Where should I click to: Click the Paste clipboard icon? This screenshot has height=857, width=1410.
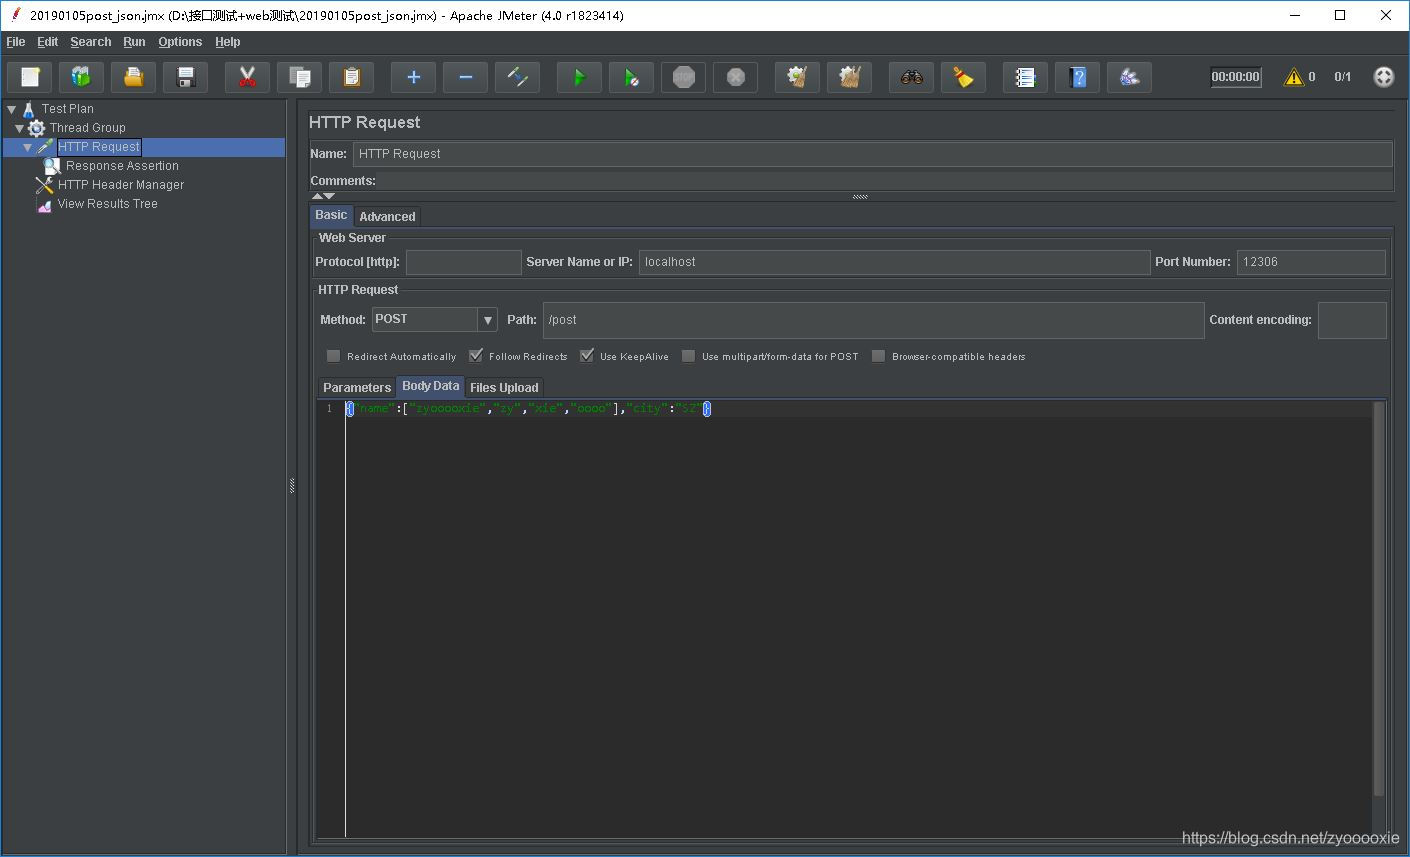click(351, 77)
